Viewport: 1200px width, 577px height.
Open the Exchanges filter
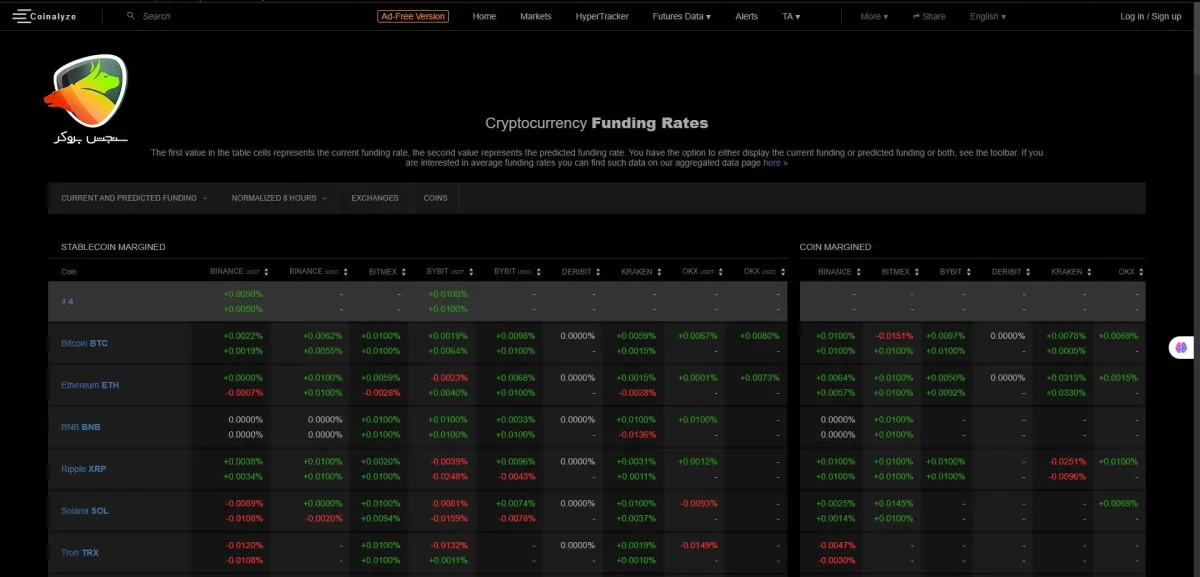point(375,198)
